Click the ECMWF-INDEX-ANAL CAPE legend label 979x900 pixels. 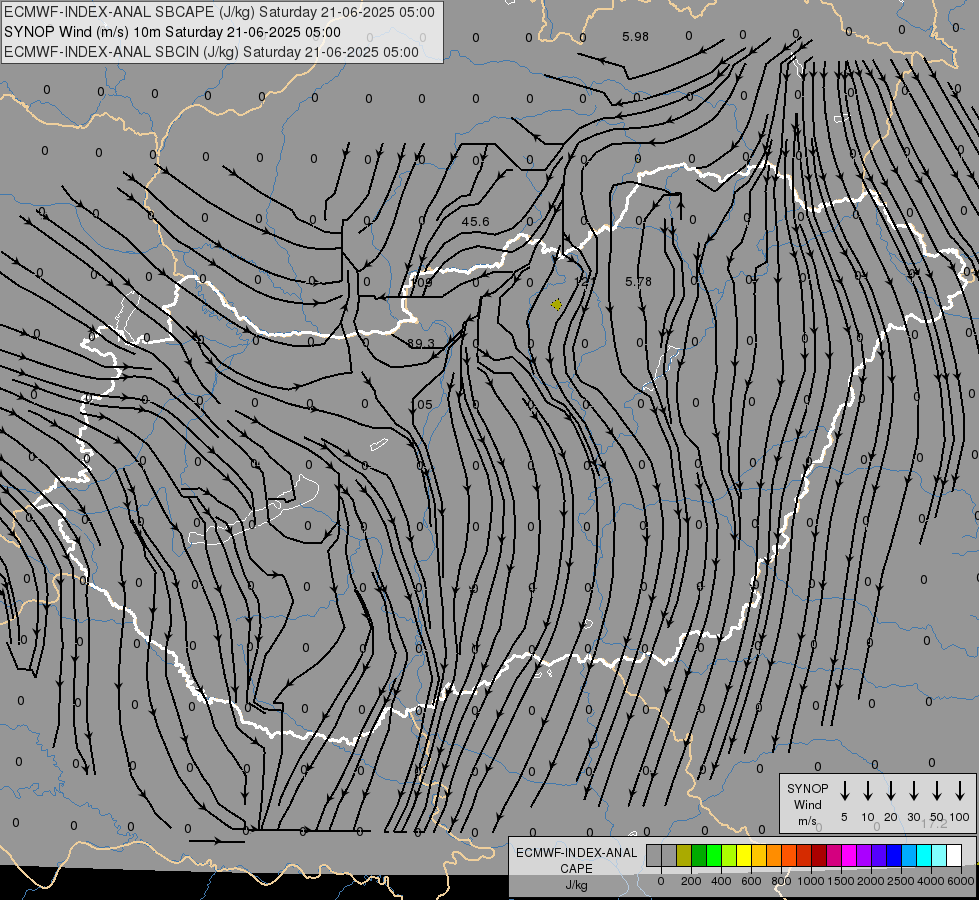coord(576,860)
